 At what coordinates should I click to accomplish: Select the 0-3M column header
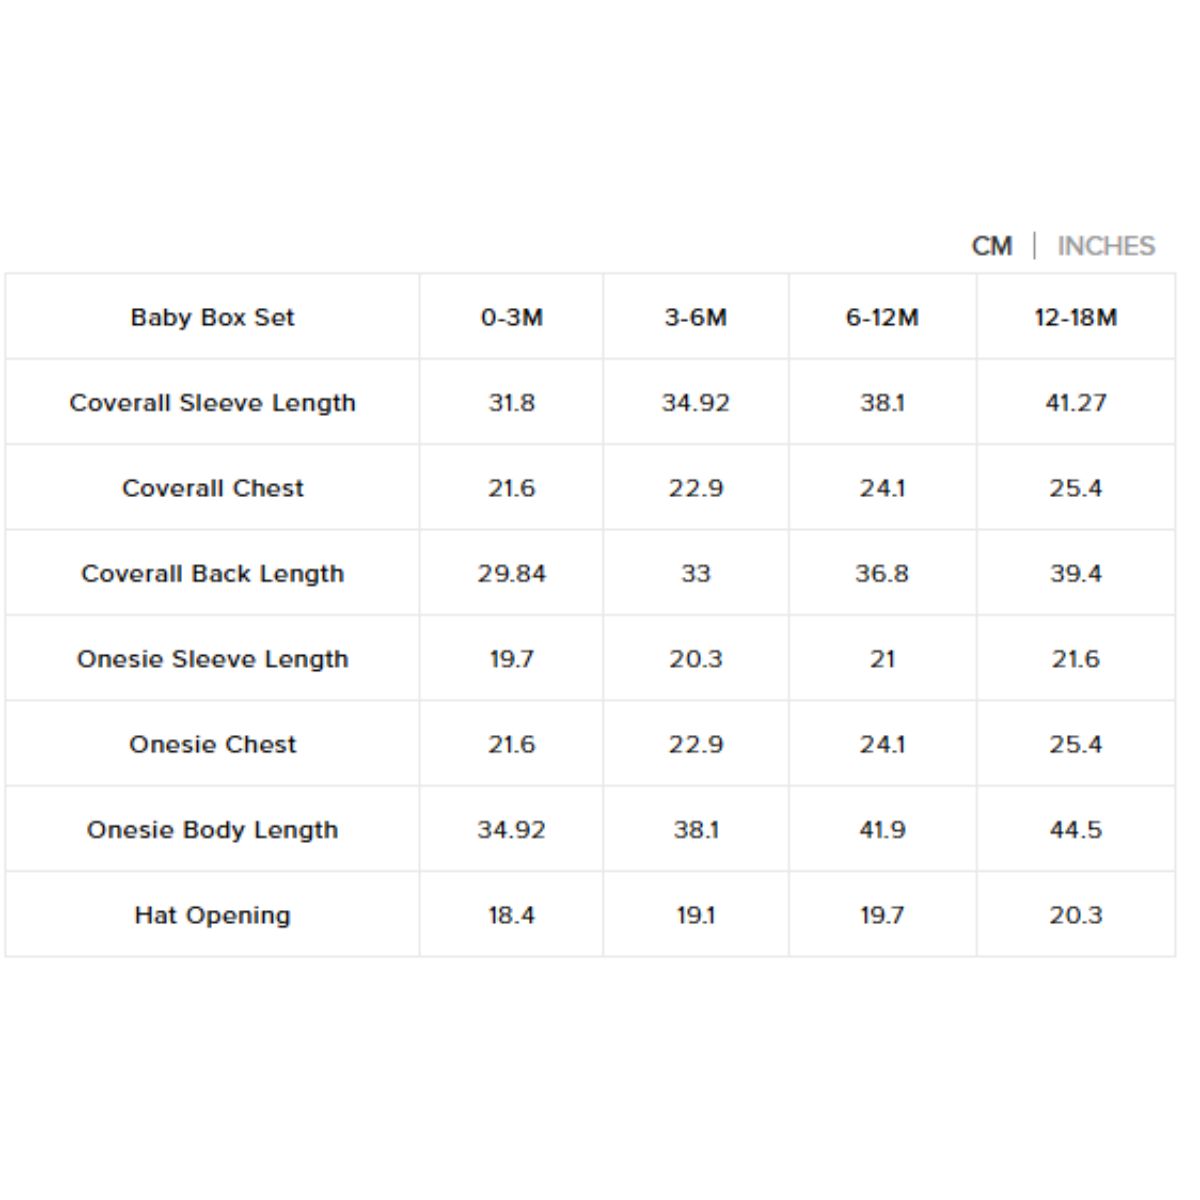(x=511, y=317)
